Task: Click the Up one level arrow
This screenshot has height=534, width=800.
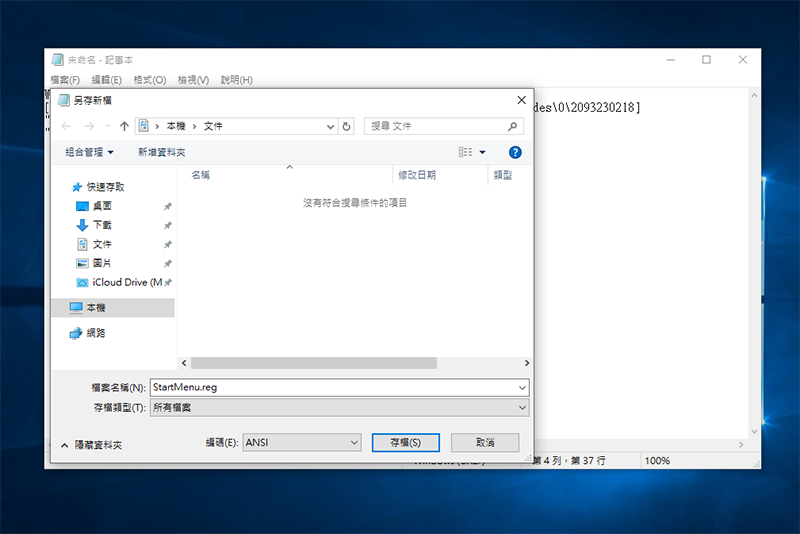Action: click(124, 127)
